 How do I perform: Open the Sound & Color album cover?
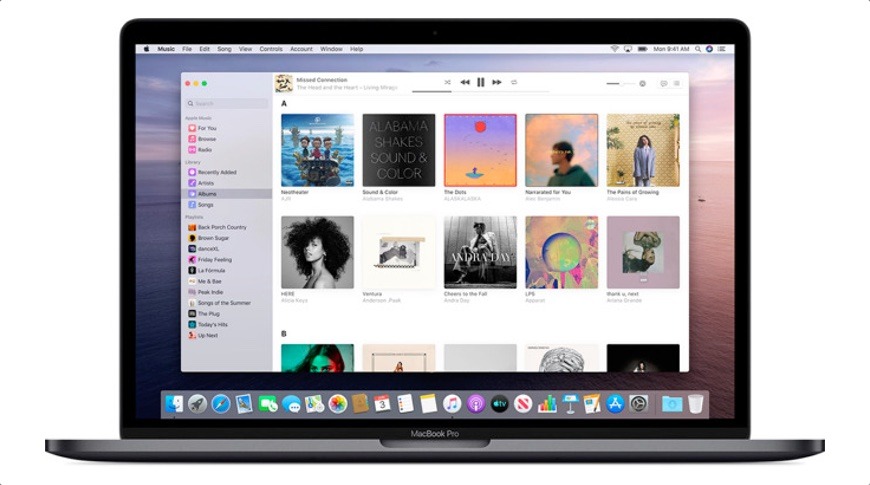coord(399,150)
